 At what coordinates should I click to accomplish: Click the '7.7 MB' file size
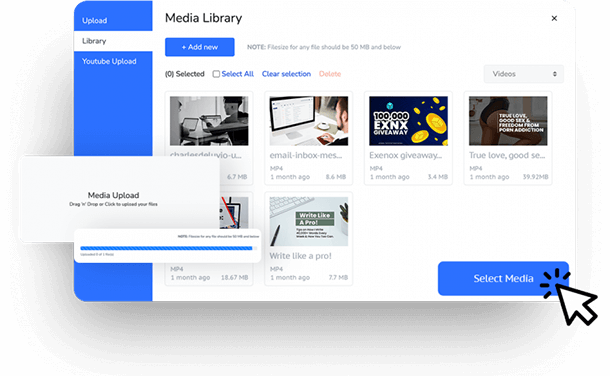point(338,278)
